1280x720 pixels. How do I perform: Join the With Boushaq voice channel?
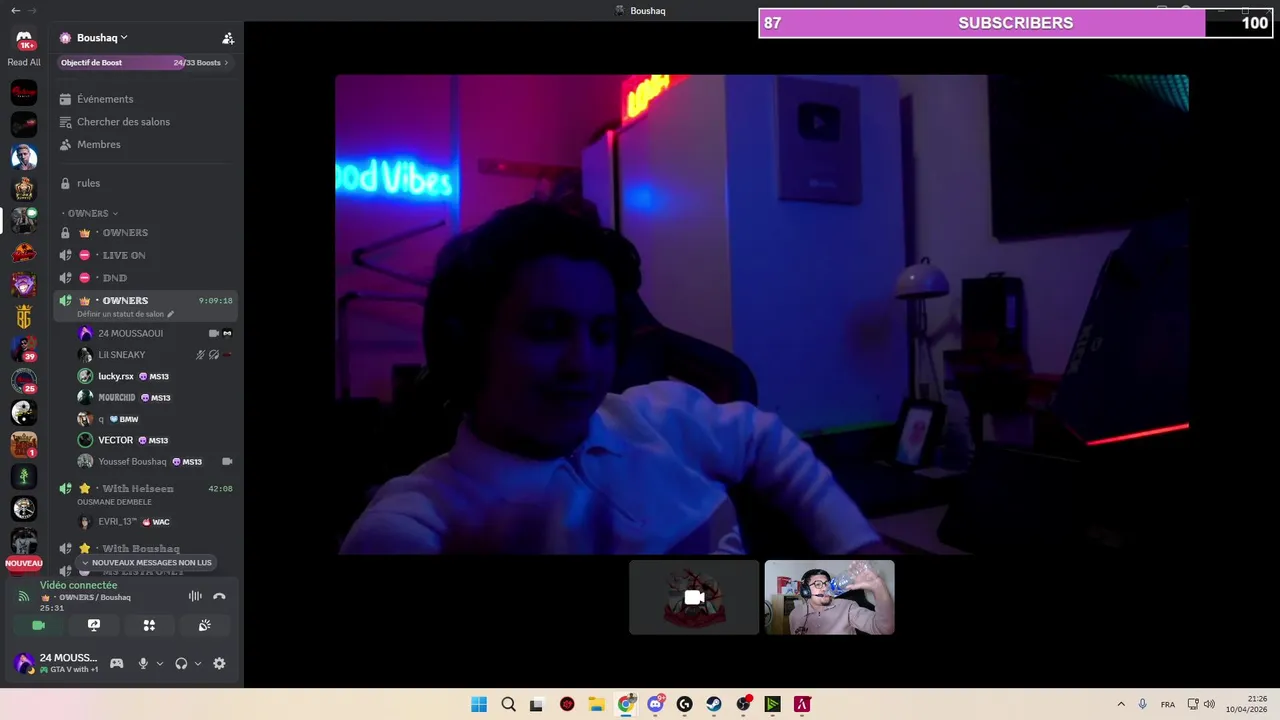point(145,549)
